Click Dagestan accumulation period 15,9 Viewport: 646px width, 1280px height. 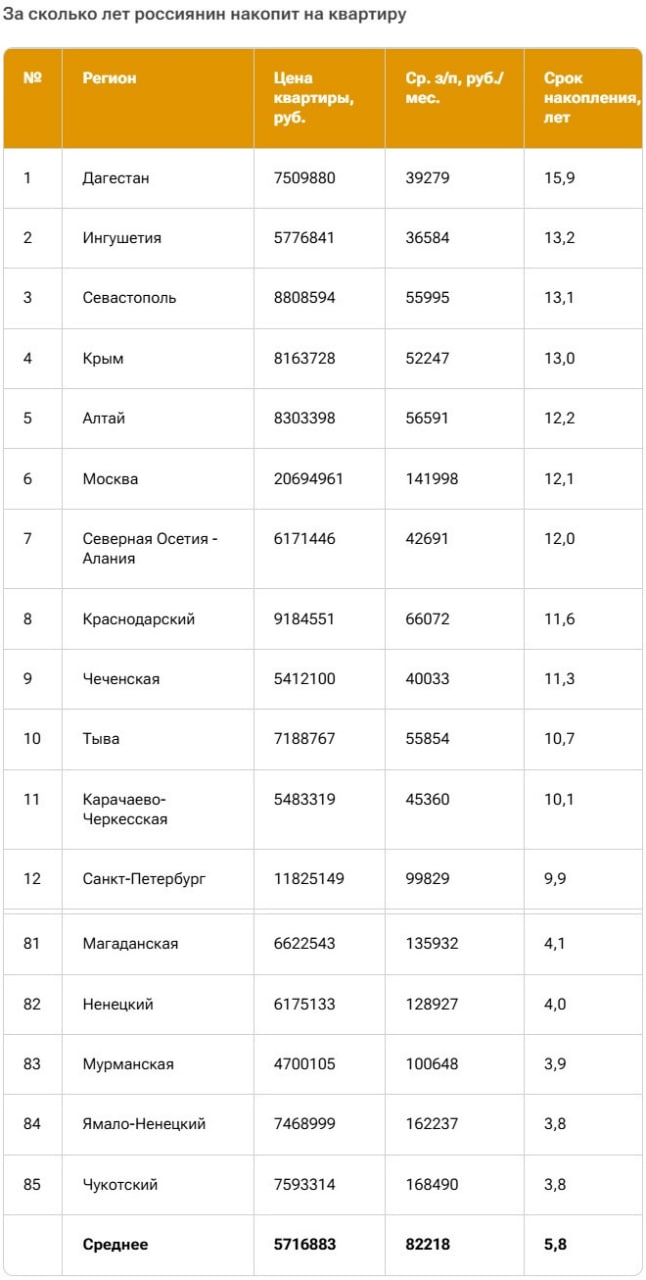[x=559, y=178]
